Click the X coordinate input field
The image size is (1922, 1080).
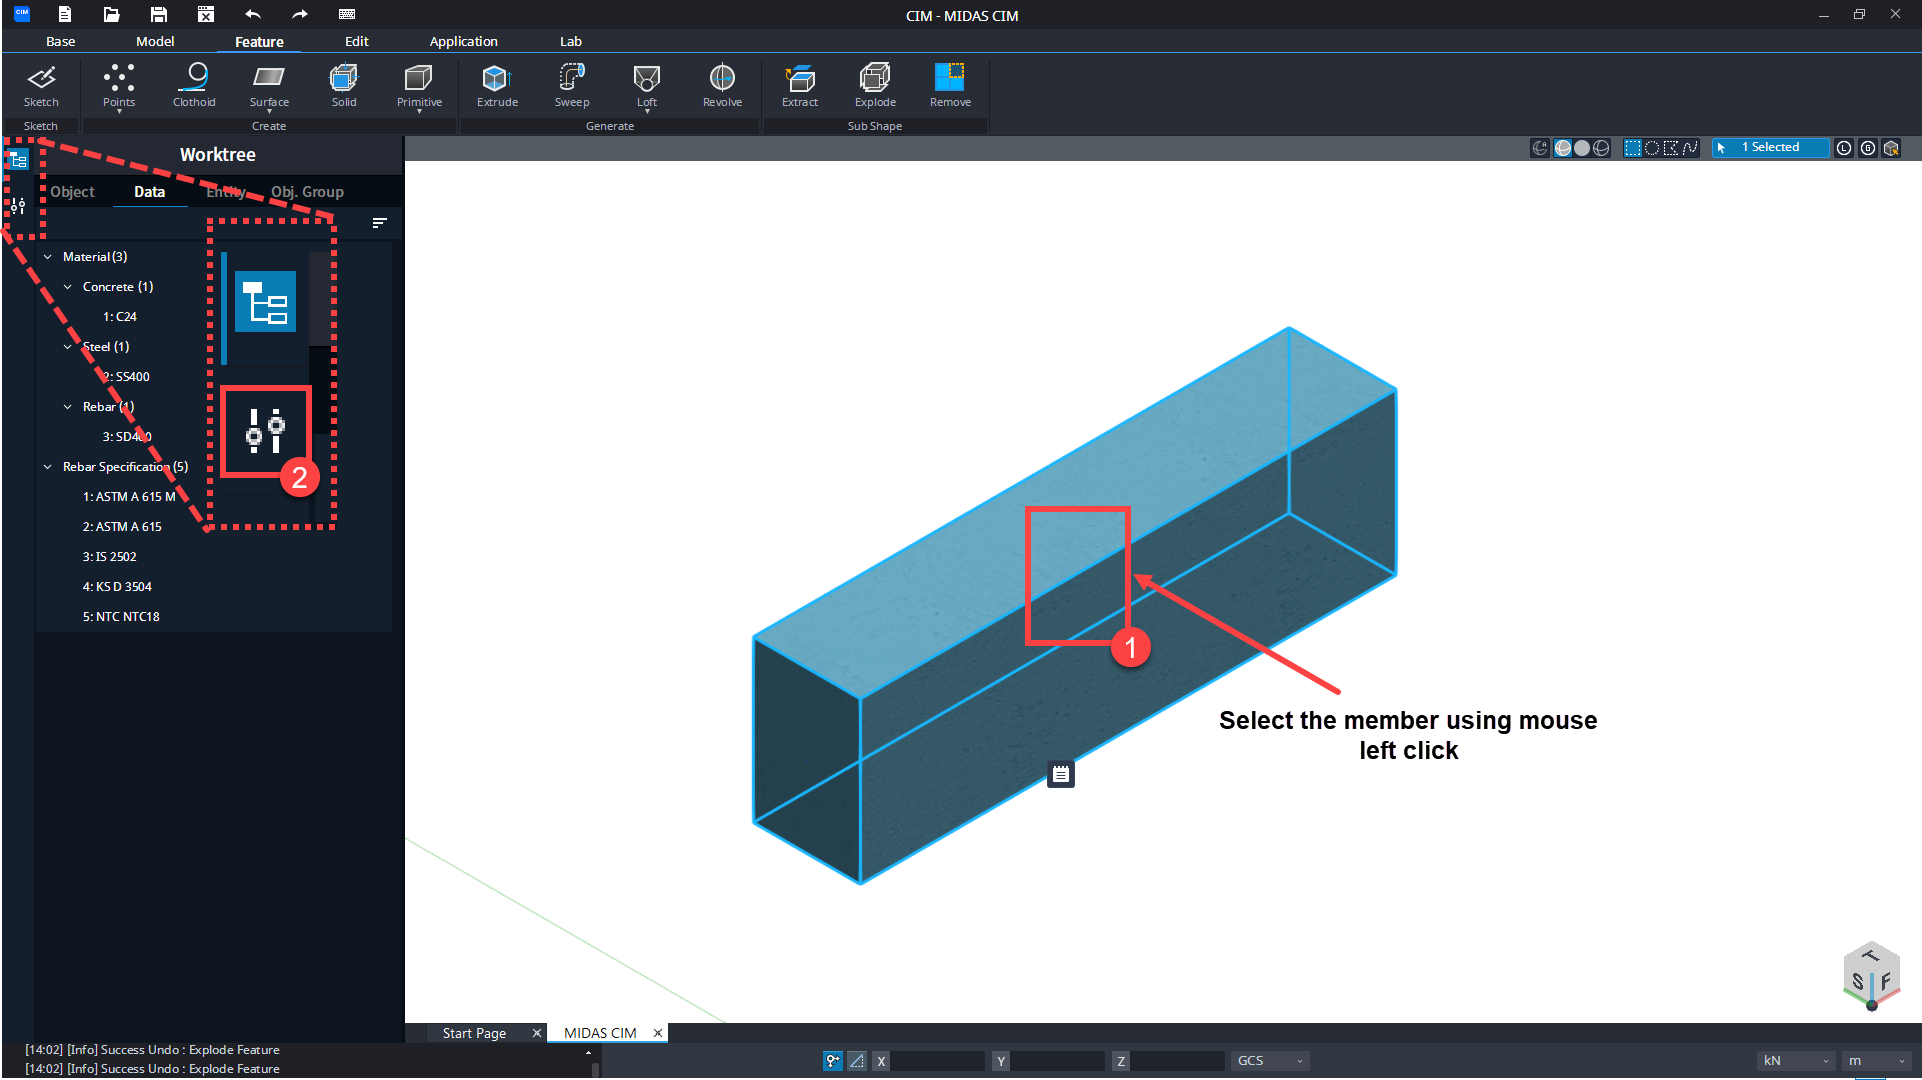coord(938,1061)
